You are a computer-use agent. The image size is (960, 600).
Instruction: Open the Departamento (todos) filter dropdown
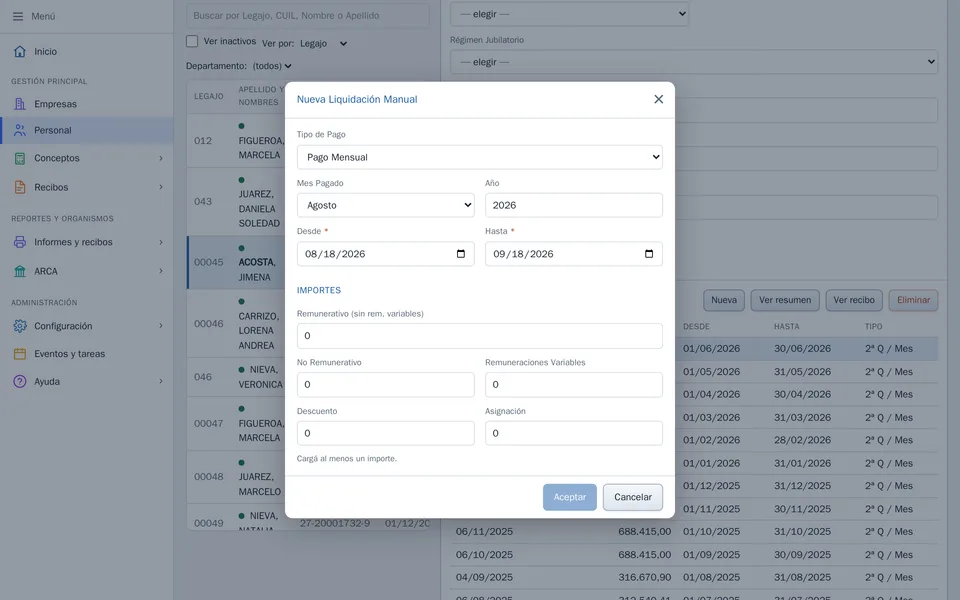point(272,66)
